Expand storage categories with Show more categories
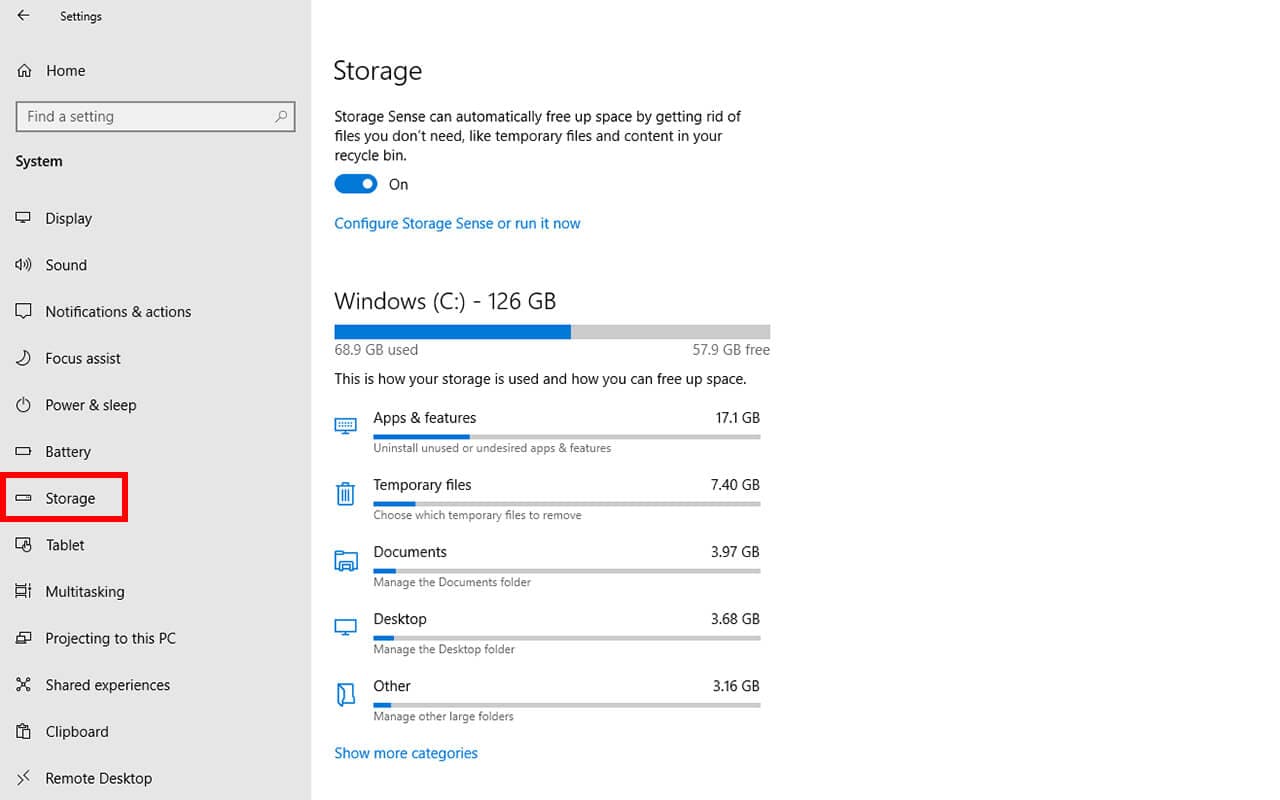This screenshot has width=1280, height=800. [x=406, y=753]
